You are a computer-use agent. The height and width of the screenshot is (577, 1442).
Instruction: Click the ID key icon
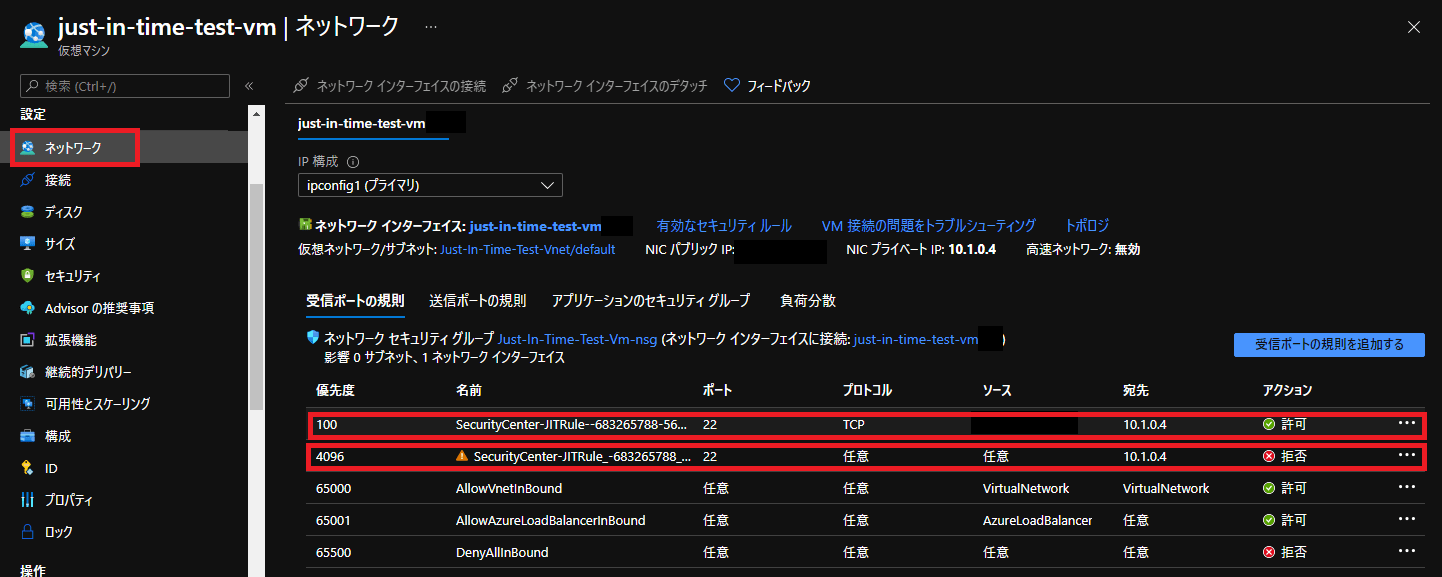pyautogui.click(x=28, y=468)
